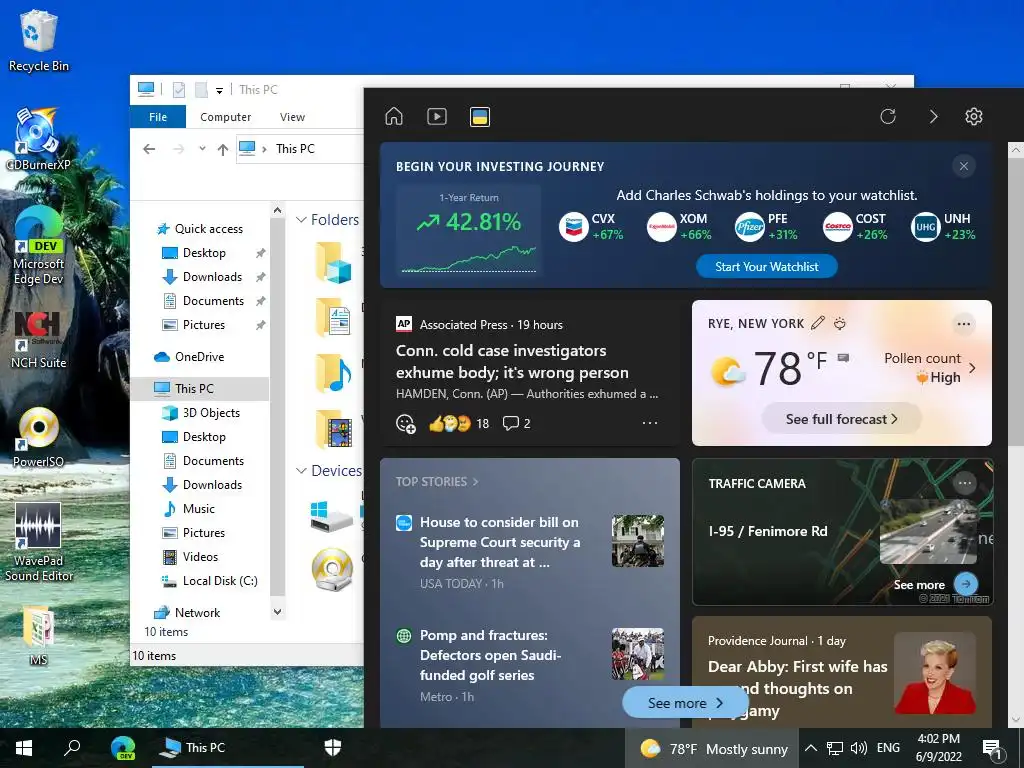Select the UNH stock icon
Image resolution: width=1024 pixels, height=768 pixels.
click(x=925, y=227)
